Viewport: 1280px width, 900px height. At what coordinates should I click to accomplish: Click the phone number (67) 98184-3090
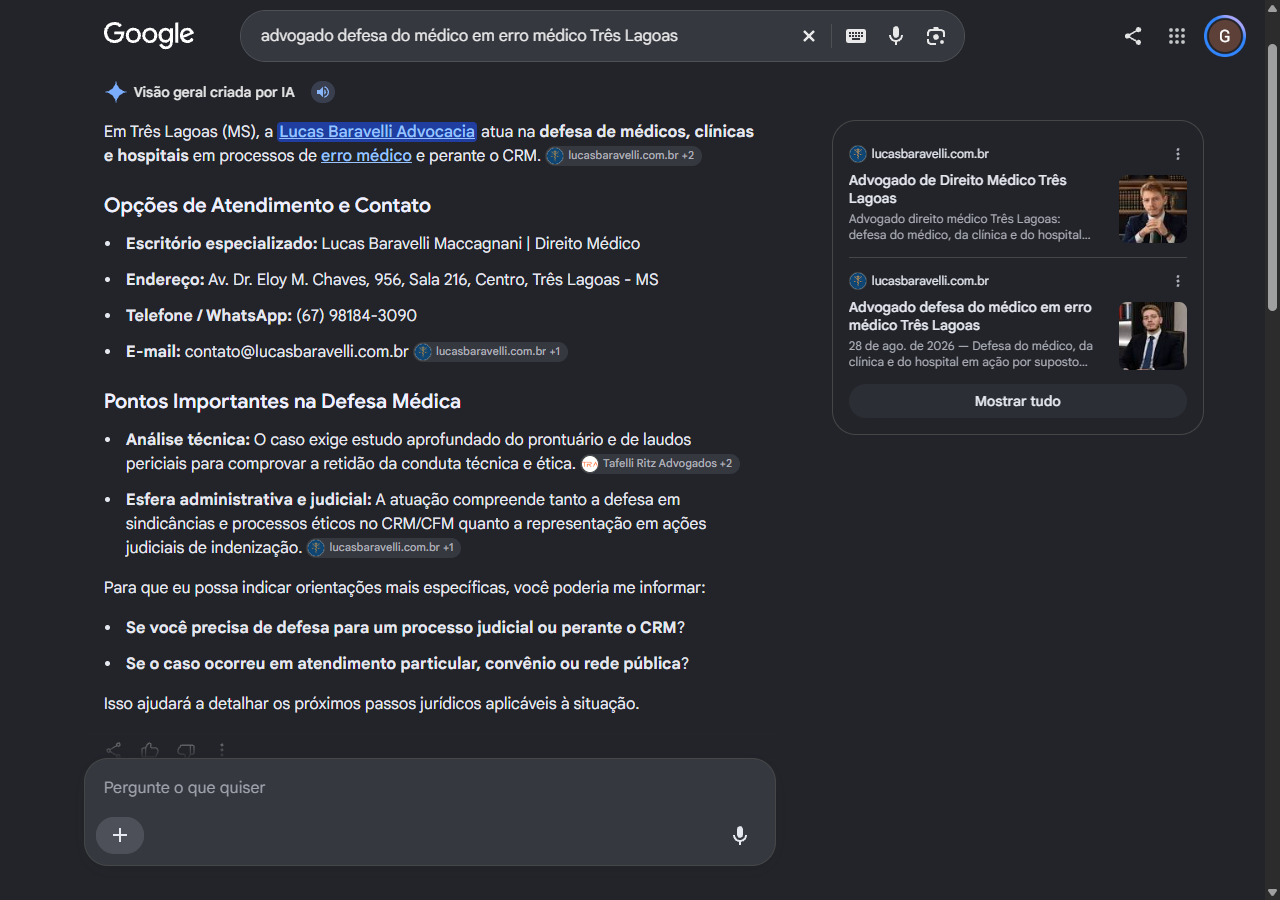[x=356, y=316]
